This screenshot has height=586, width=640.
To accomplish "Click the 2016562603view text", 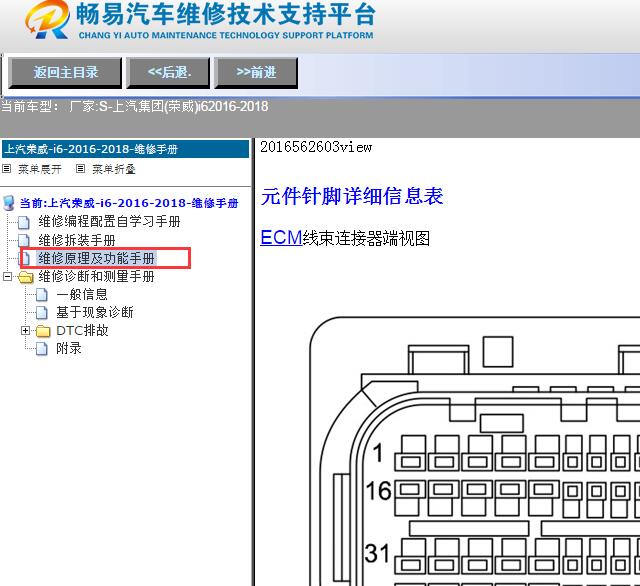I will (x=316, y=147).
